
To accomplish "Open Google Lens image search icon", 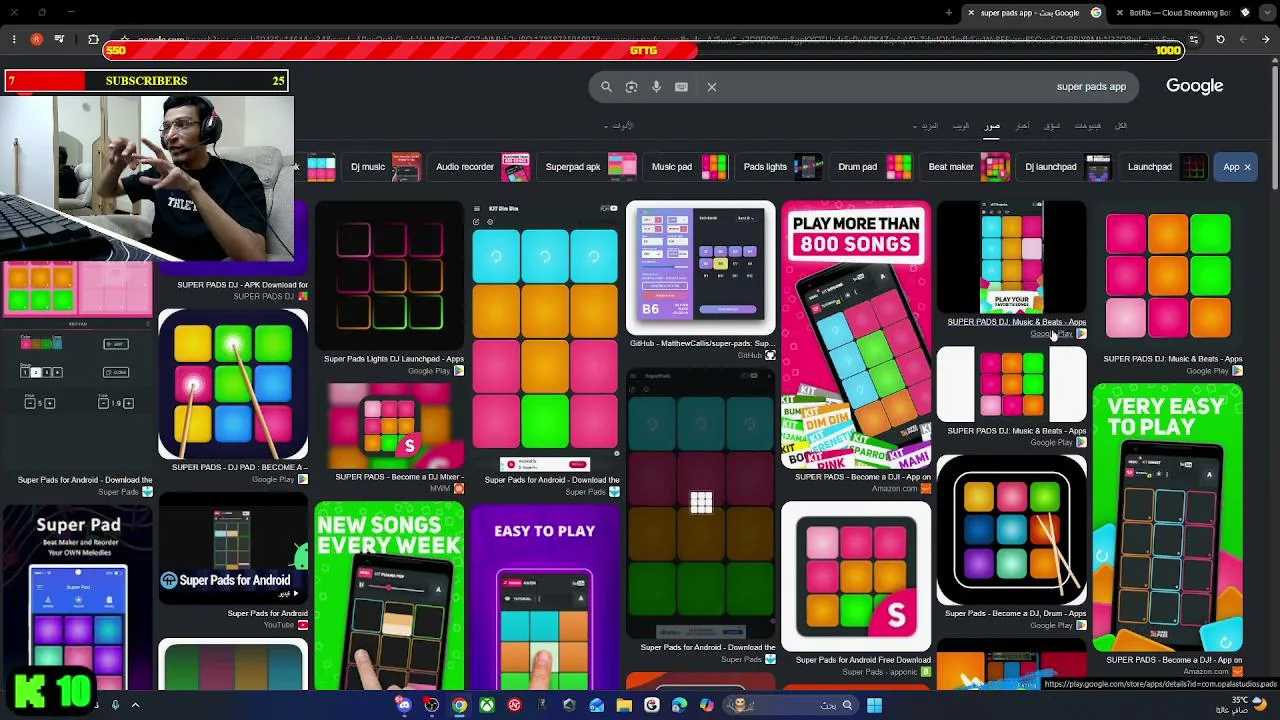I will click(631, 87).
